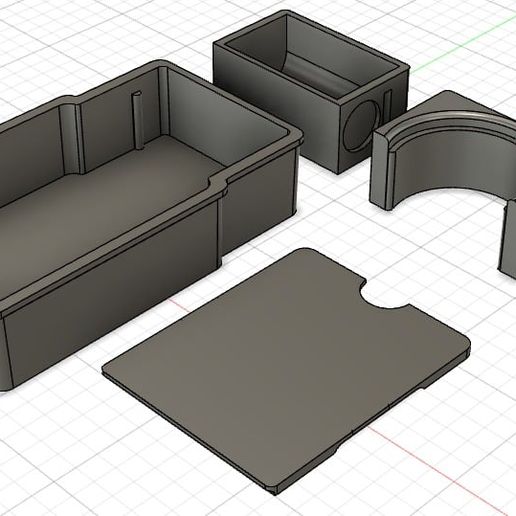Viewport: 516px width, 516px height.
Task: Select the thin cylindrical post inside the tray
Action: (x=137, y=120)
